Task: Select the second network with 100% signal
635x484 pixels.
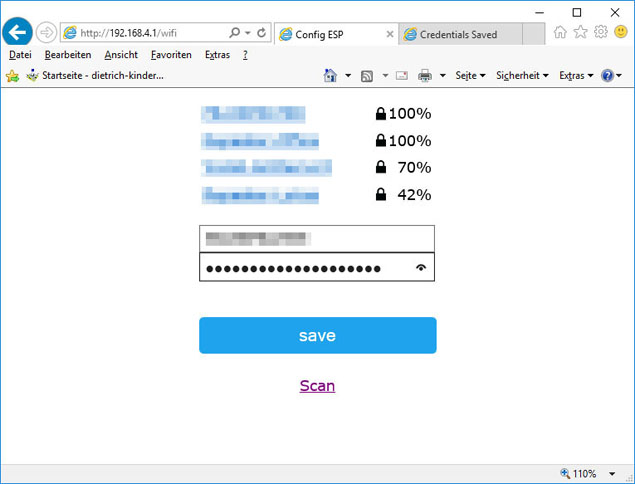Action: coord(260,141)
